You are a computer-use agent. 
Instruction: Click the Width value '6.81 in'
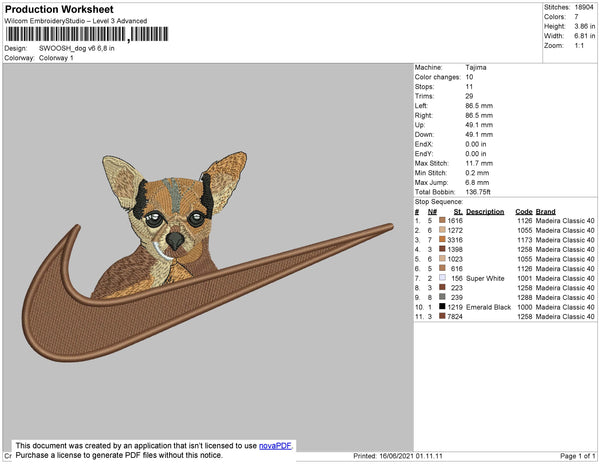pyautogui.click(x=585, y=36)
